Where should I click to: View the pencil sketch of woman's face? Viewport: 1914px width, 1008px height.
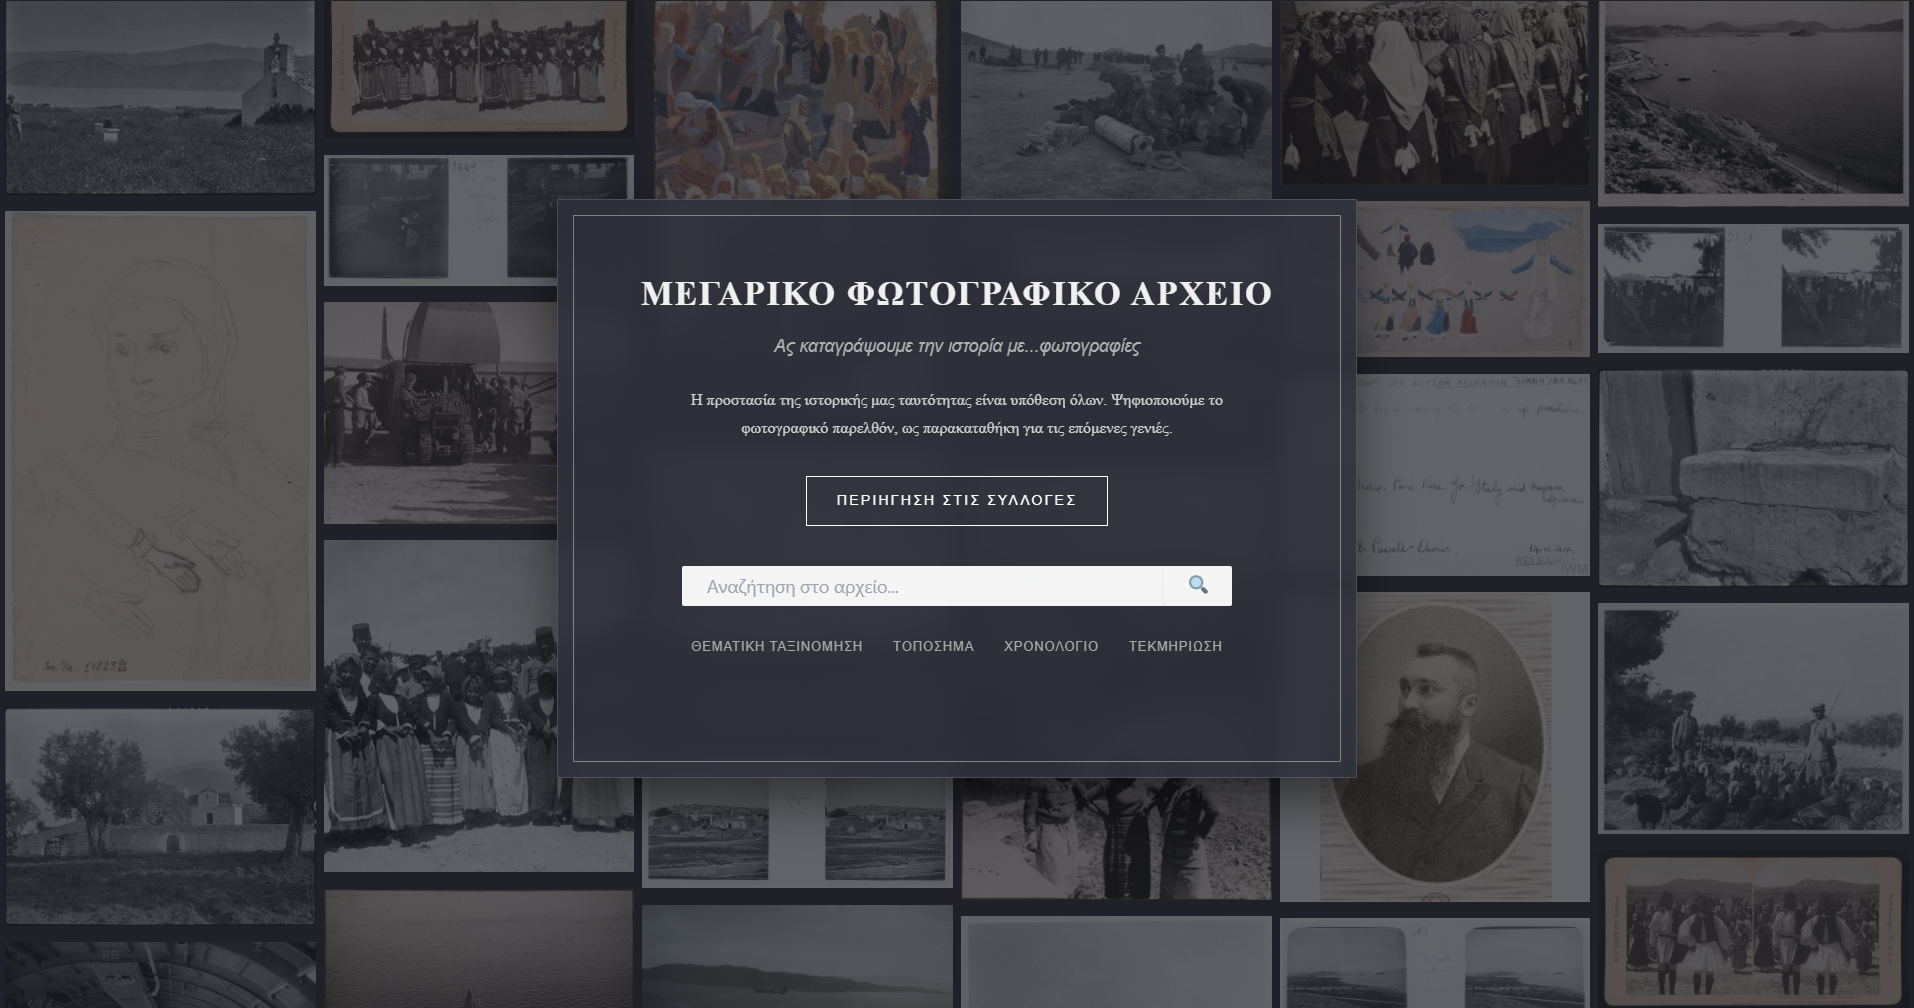tap(160, 450)
